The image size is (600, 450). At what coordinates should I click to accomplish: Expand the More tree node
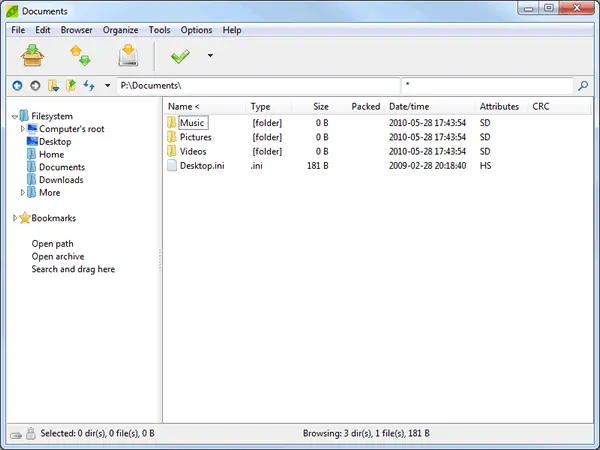[x=23, y=193]
